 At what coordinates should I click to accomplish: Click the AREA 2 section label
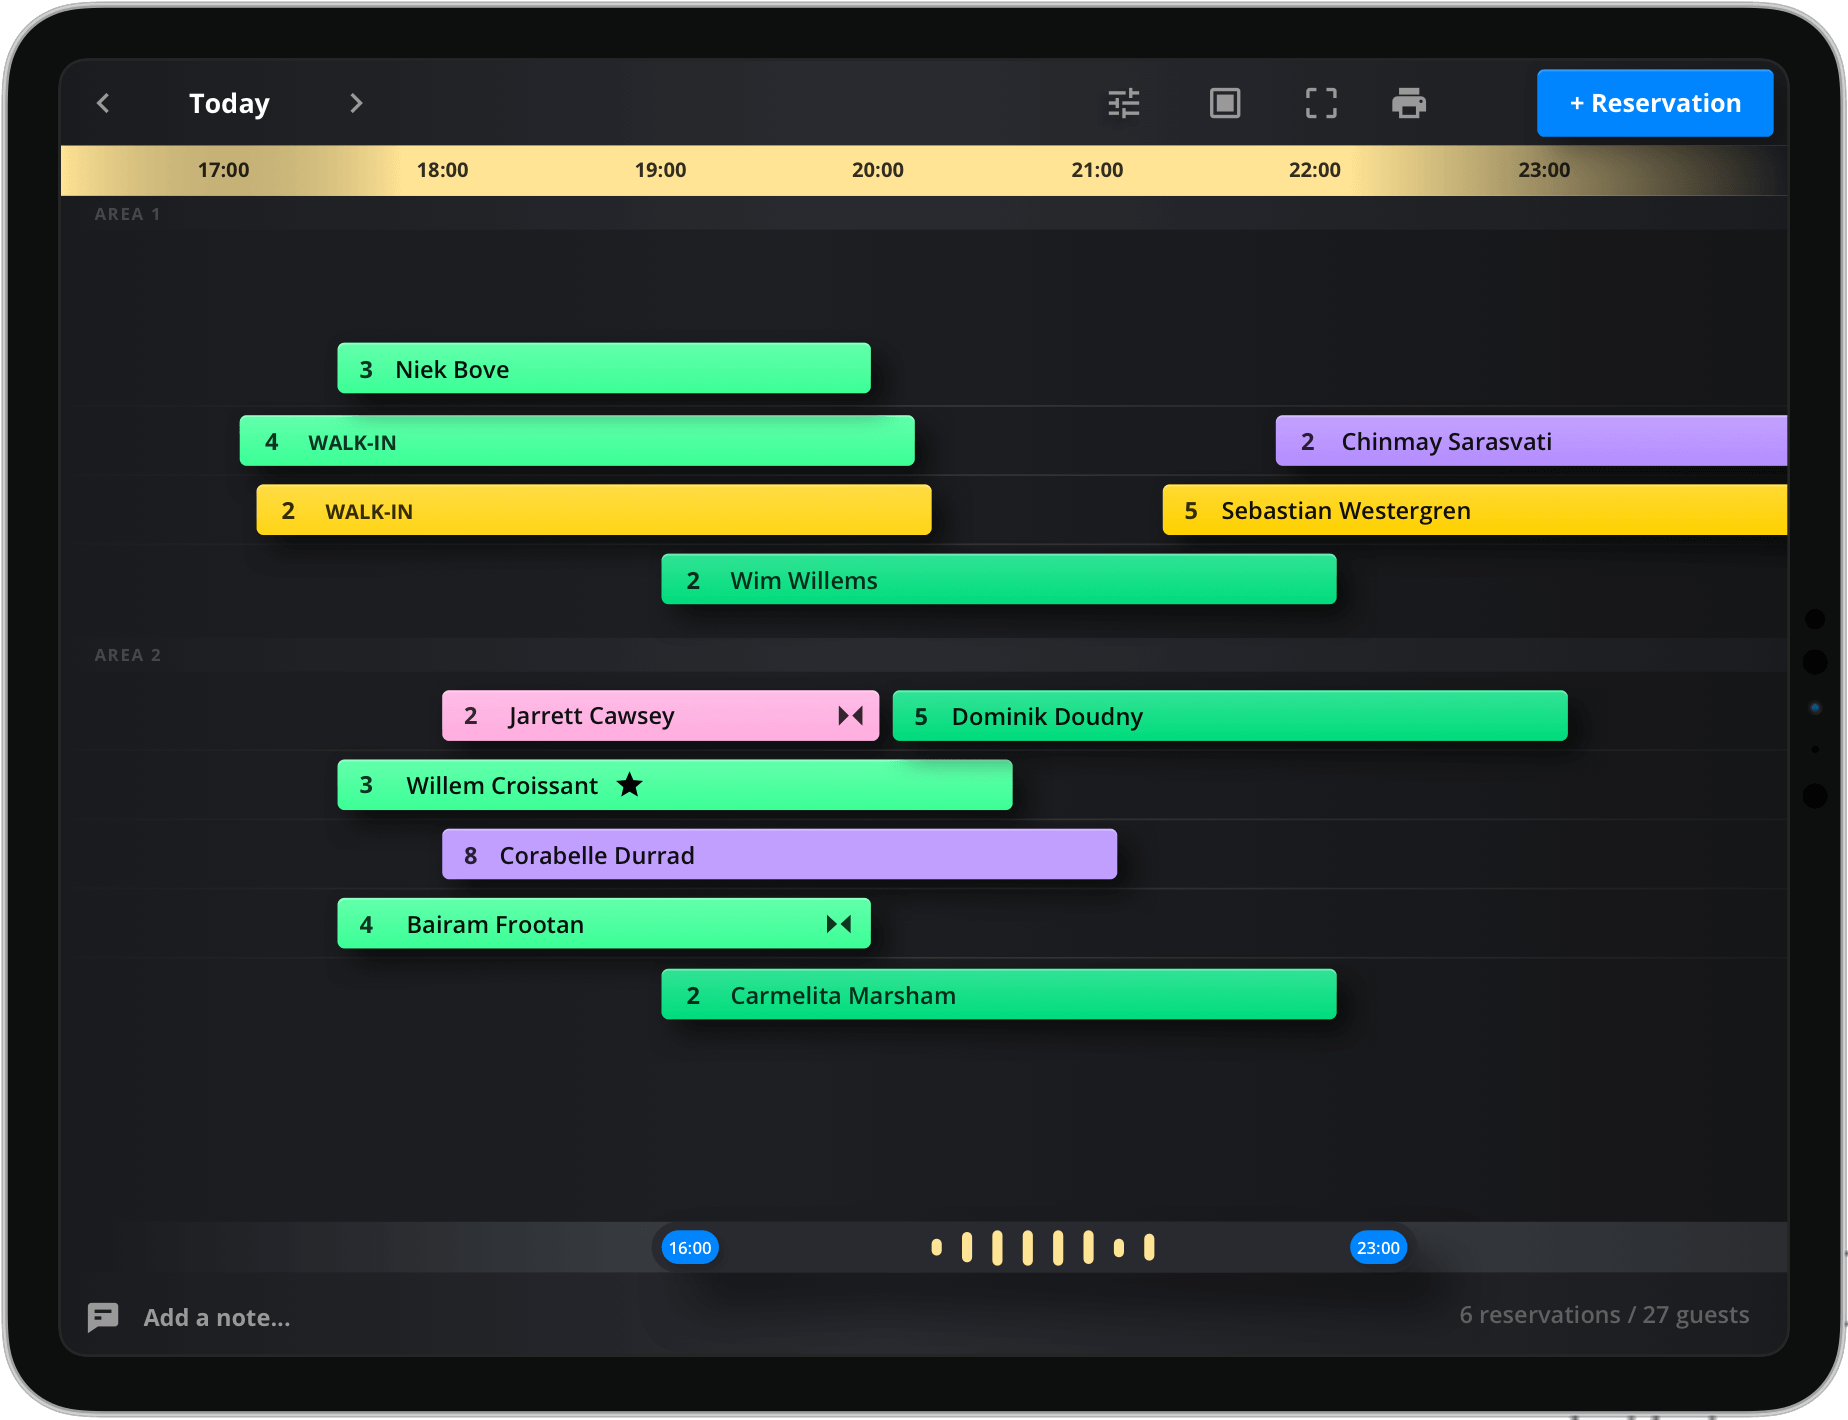coord(127,655)
